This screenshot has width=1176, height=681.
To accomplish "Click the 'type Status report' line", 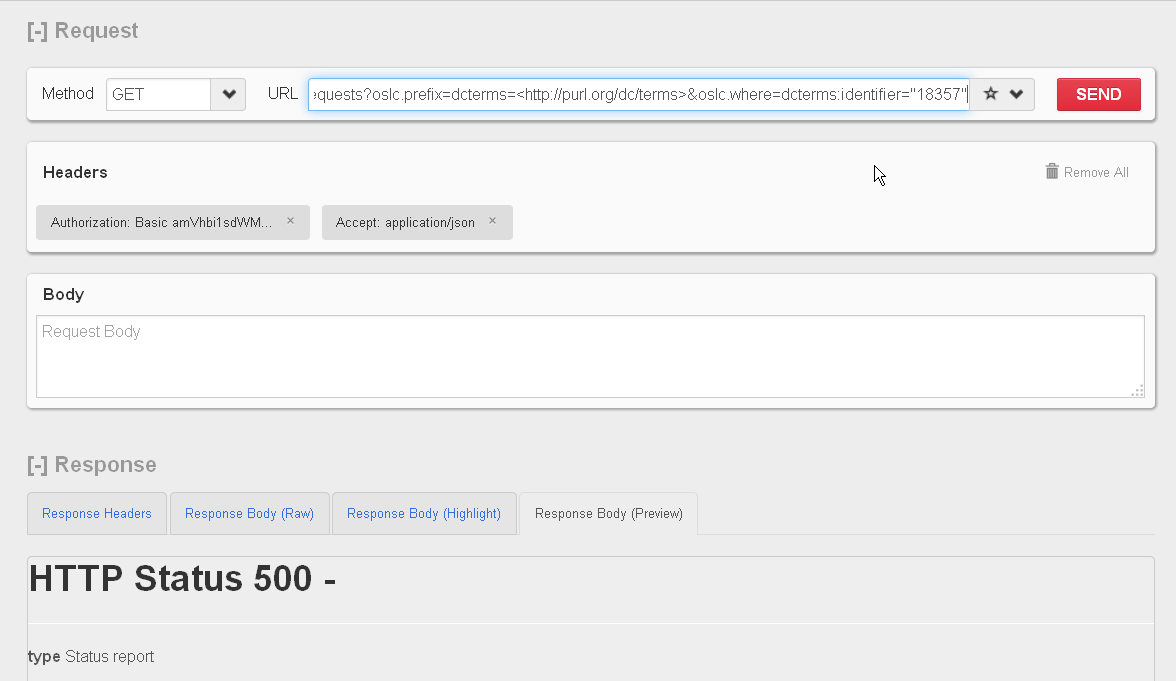I will click(x=91, y=657).
